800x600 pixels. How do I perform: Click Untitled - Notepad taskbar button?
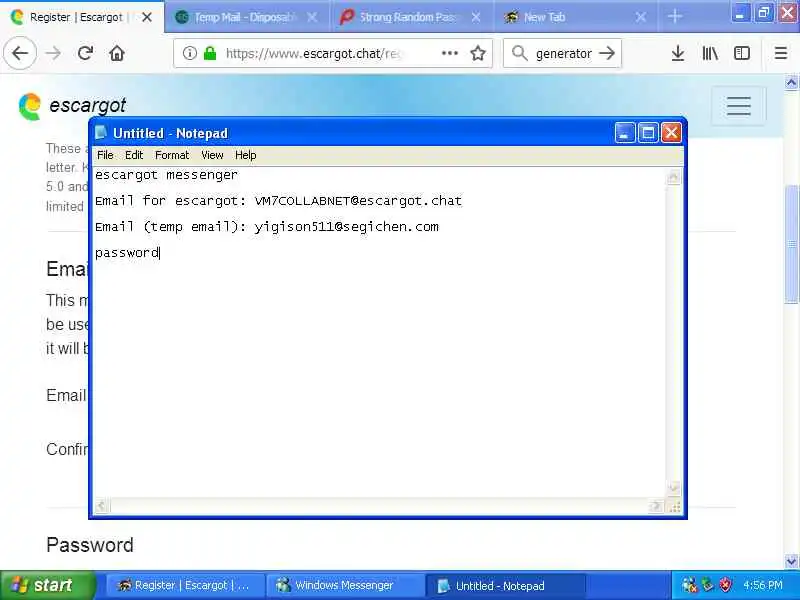[505, 585]
